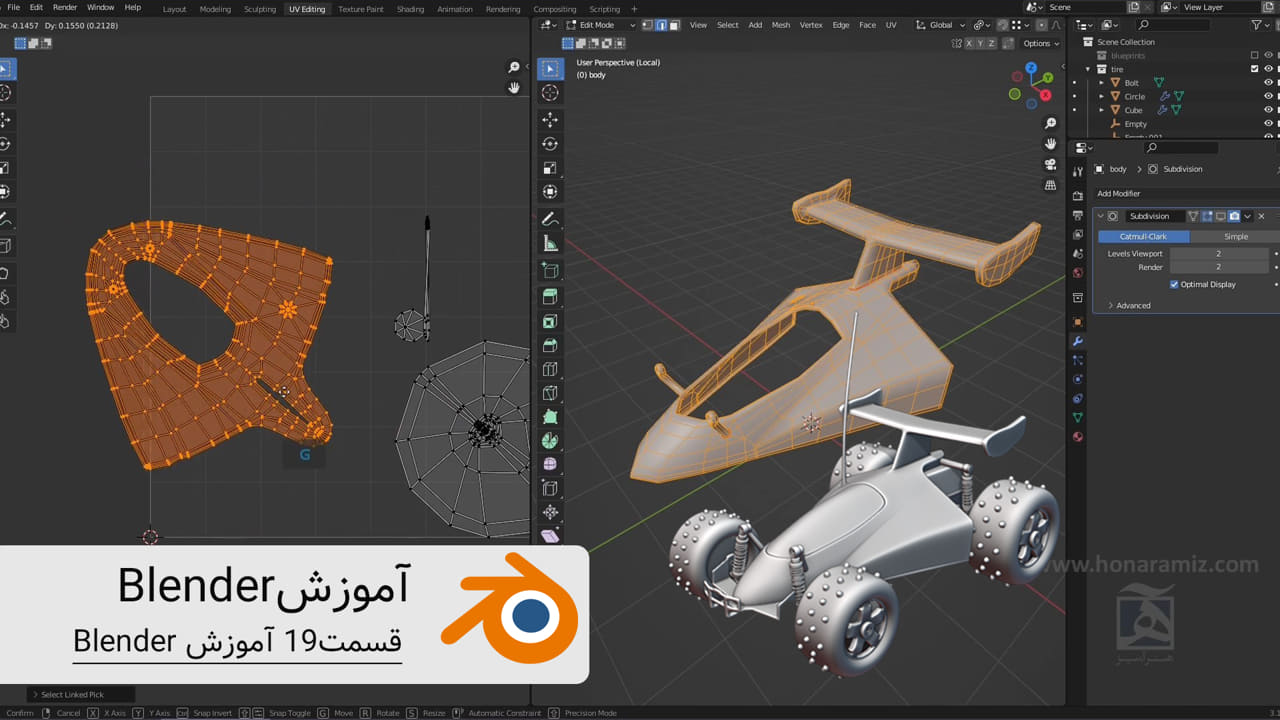The height and width of the screenshot is (720, 1280).
Task: Choose the Bevel tool
Action: (x=550, y=345)
